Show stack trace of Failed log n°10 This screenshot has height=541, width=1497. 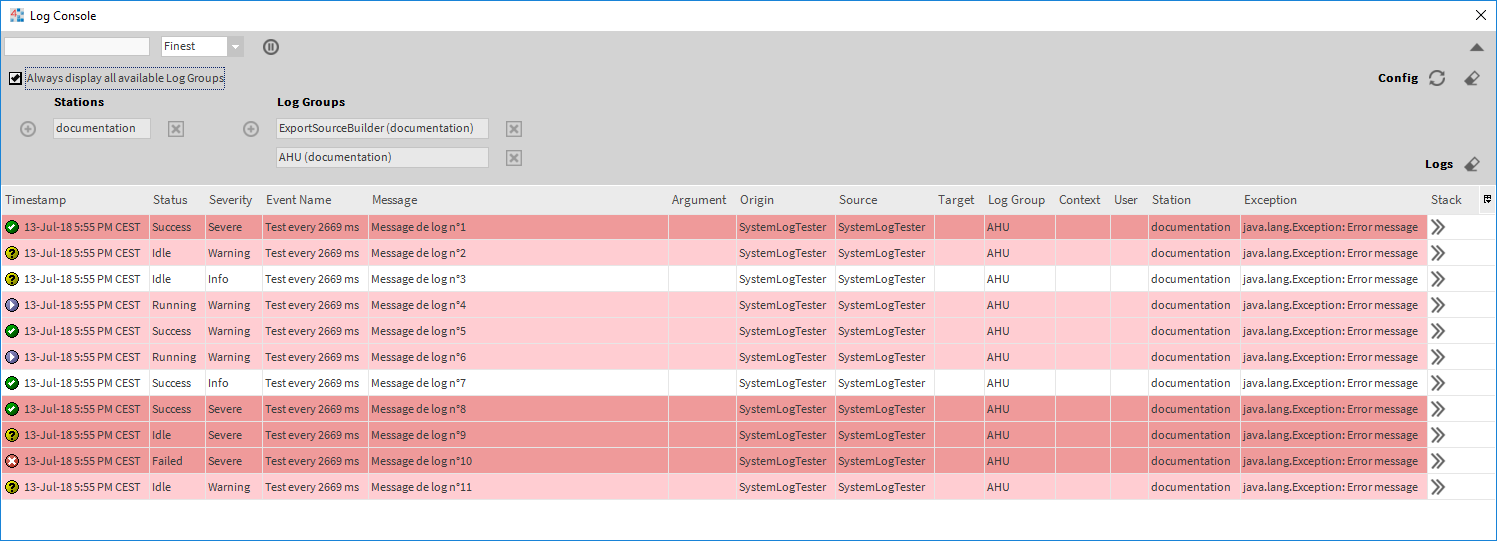(x=1438, y=461)
